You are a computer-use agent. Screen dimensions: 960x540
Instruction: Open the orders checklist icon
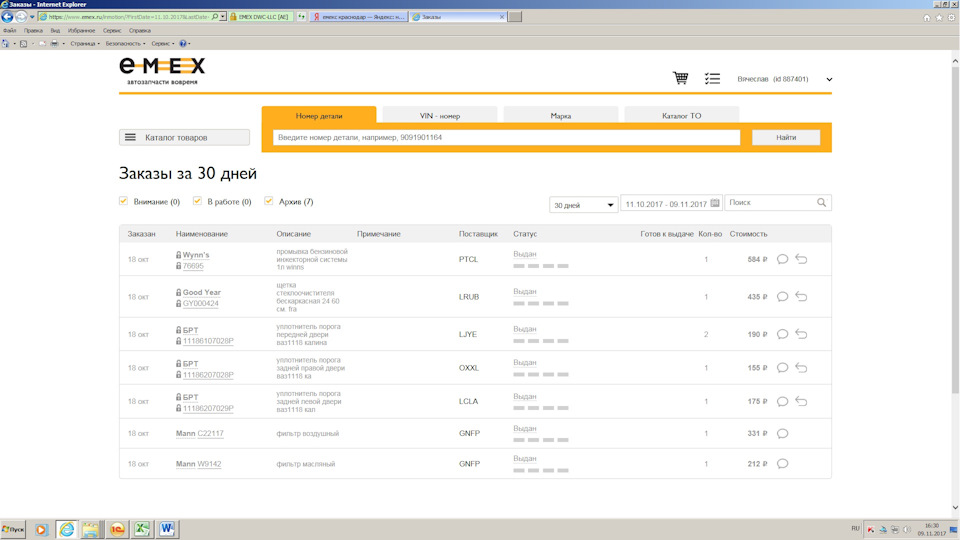pos(712,78)
